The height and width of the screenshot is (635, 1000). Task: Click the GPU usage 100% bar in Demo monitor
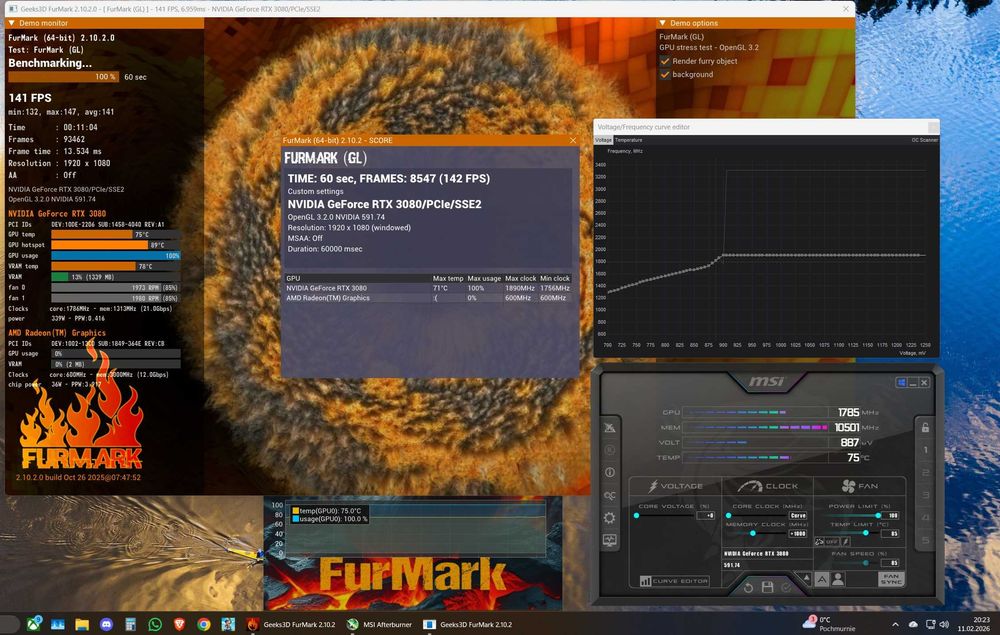(x=115, y=256)
